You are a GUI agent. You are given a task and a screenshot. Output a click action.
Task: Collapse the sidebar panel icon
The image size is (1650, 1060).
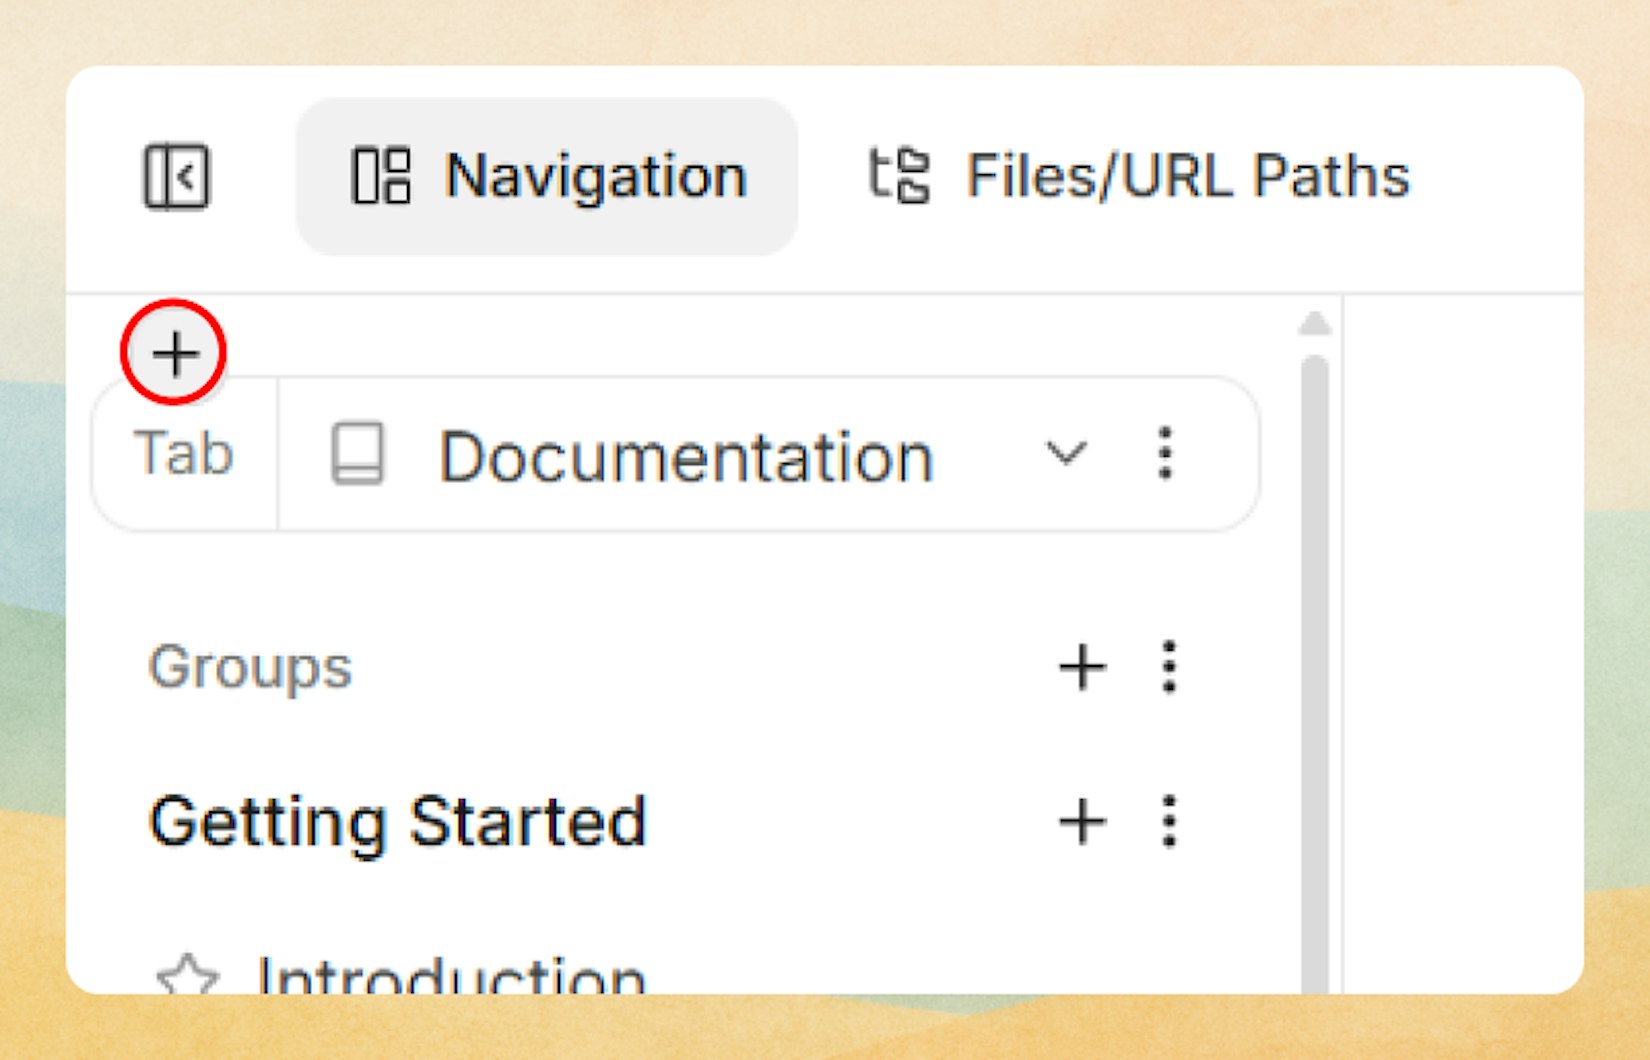pos(180,176)
